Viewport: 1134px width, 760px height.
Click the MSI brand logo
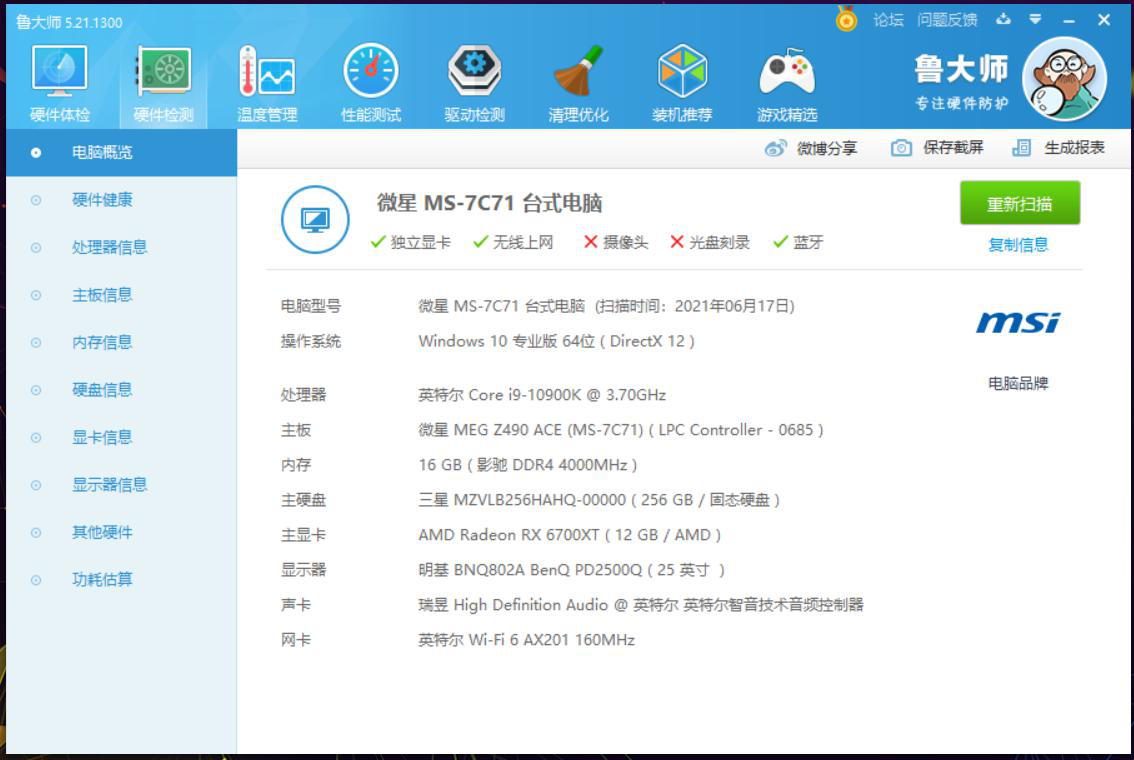click(x=1018, y=322)
